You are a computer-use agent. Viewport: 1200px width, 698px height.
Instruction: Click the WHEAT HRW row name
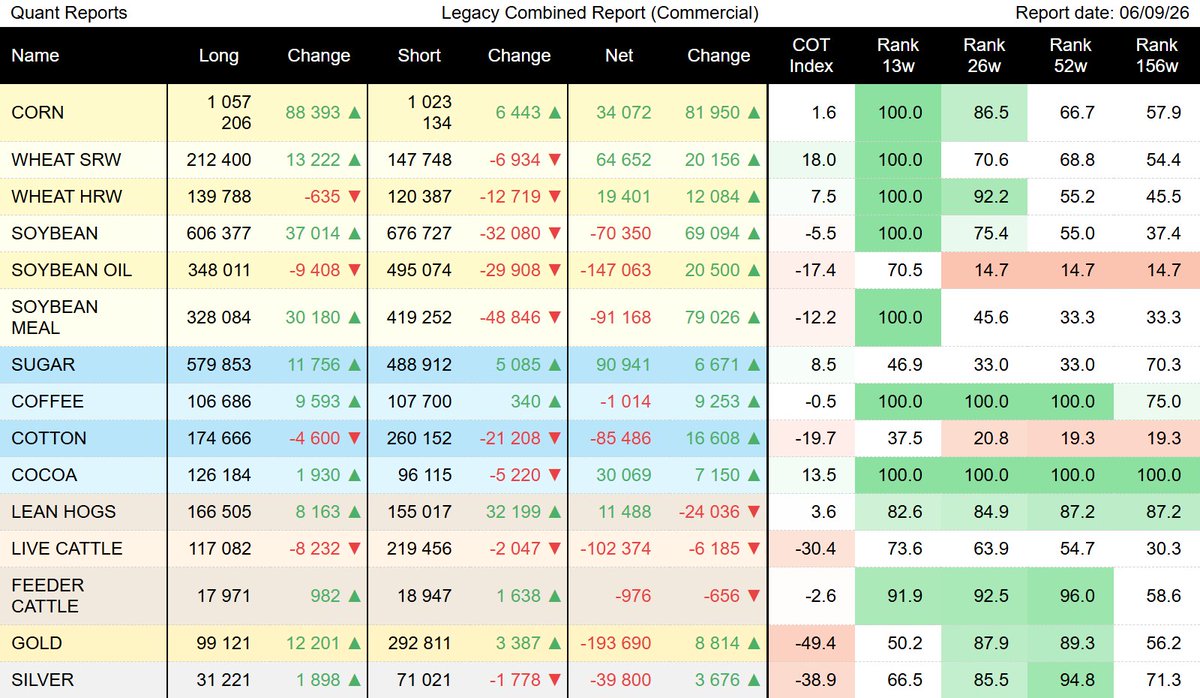66,196
